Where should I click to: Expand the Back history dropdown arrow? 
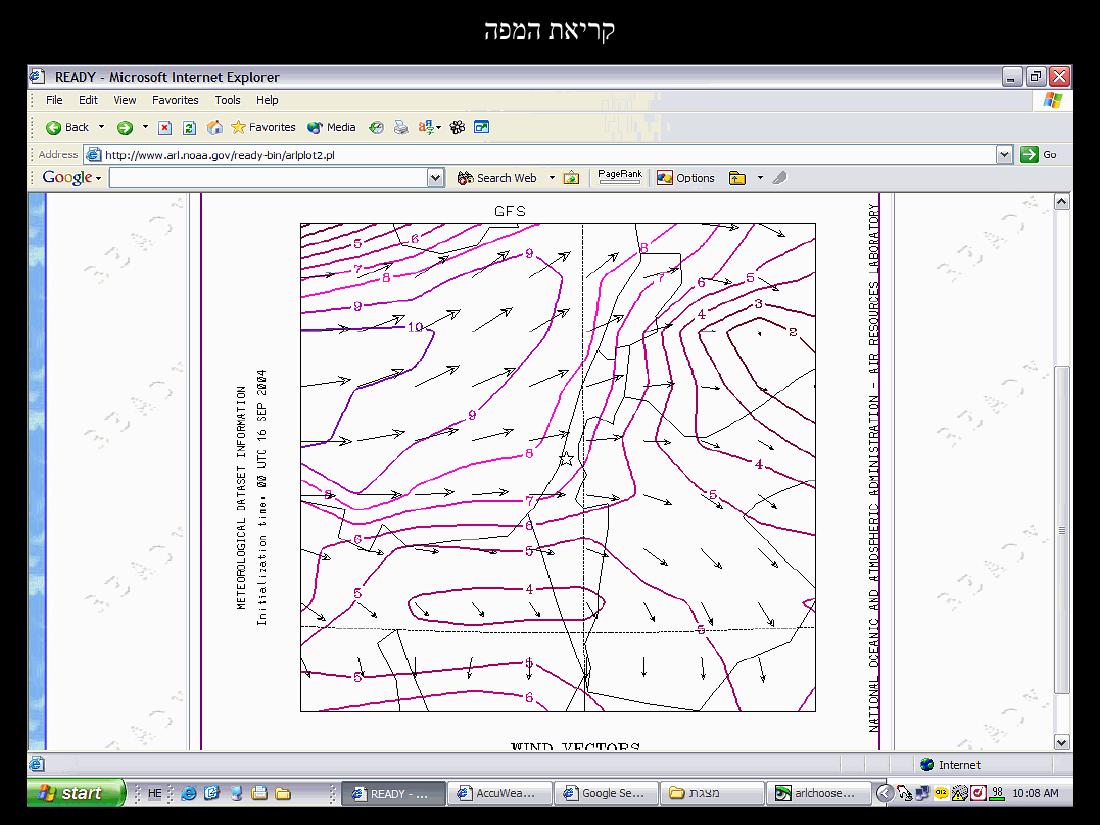coord(102,128)
